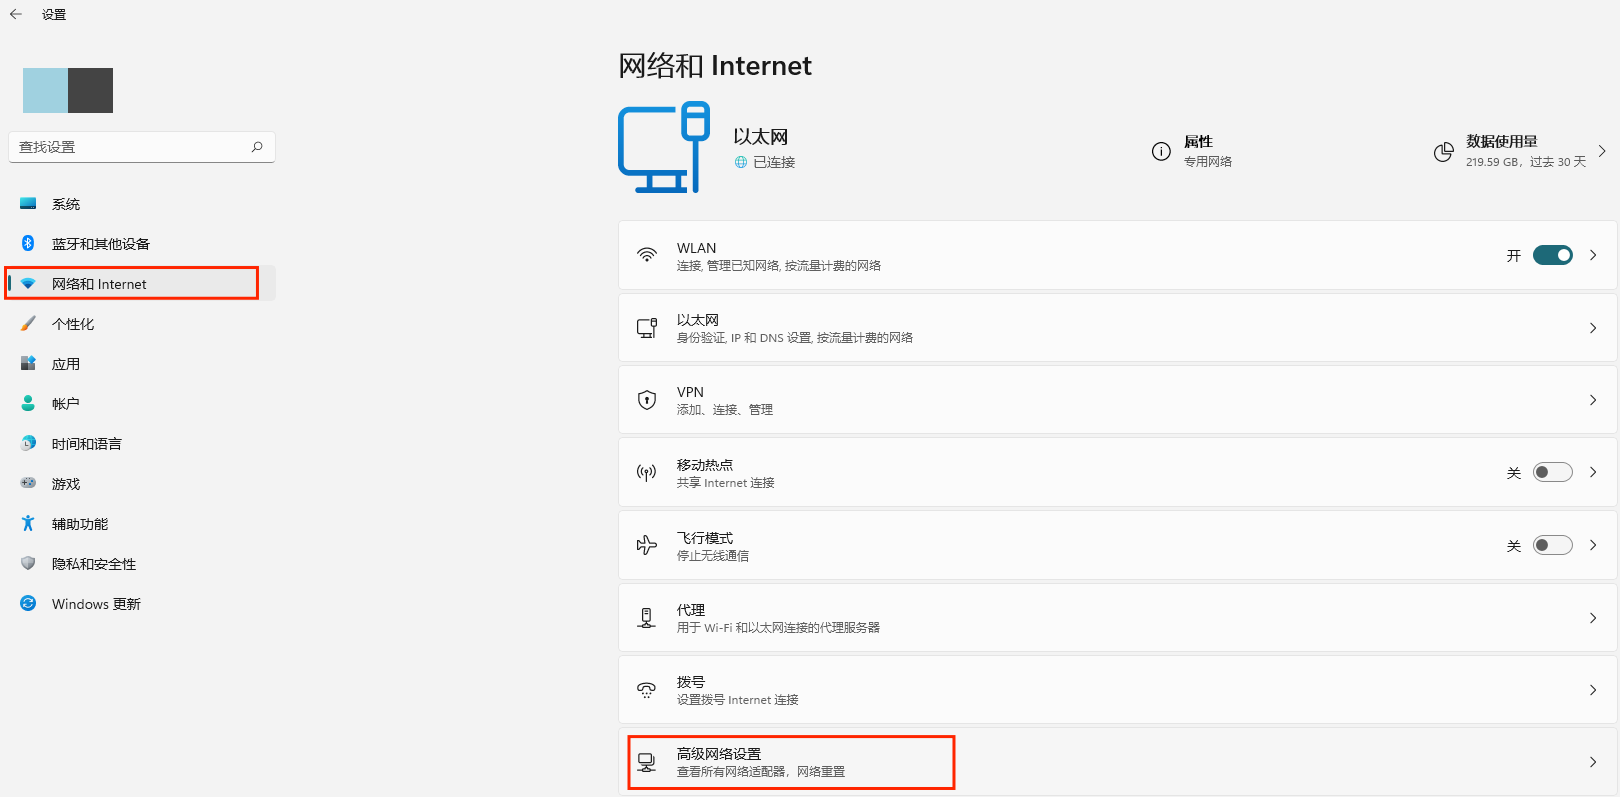1620x797 pixels.
Task: Open 拨号 row chevron arrow
Action: [1593, 690]
